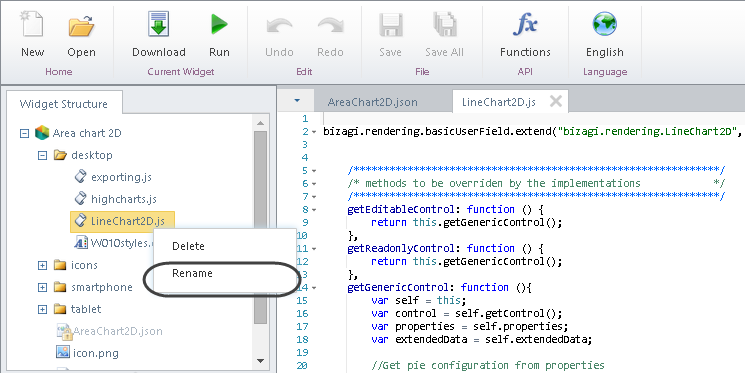Screen dimensions: 745x373
Task: Click the Save All icon
Action: click(445, 25)
